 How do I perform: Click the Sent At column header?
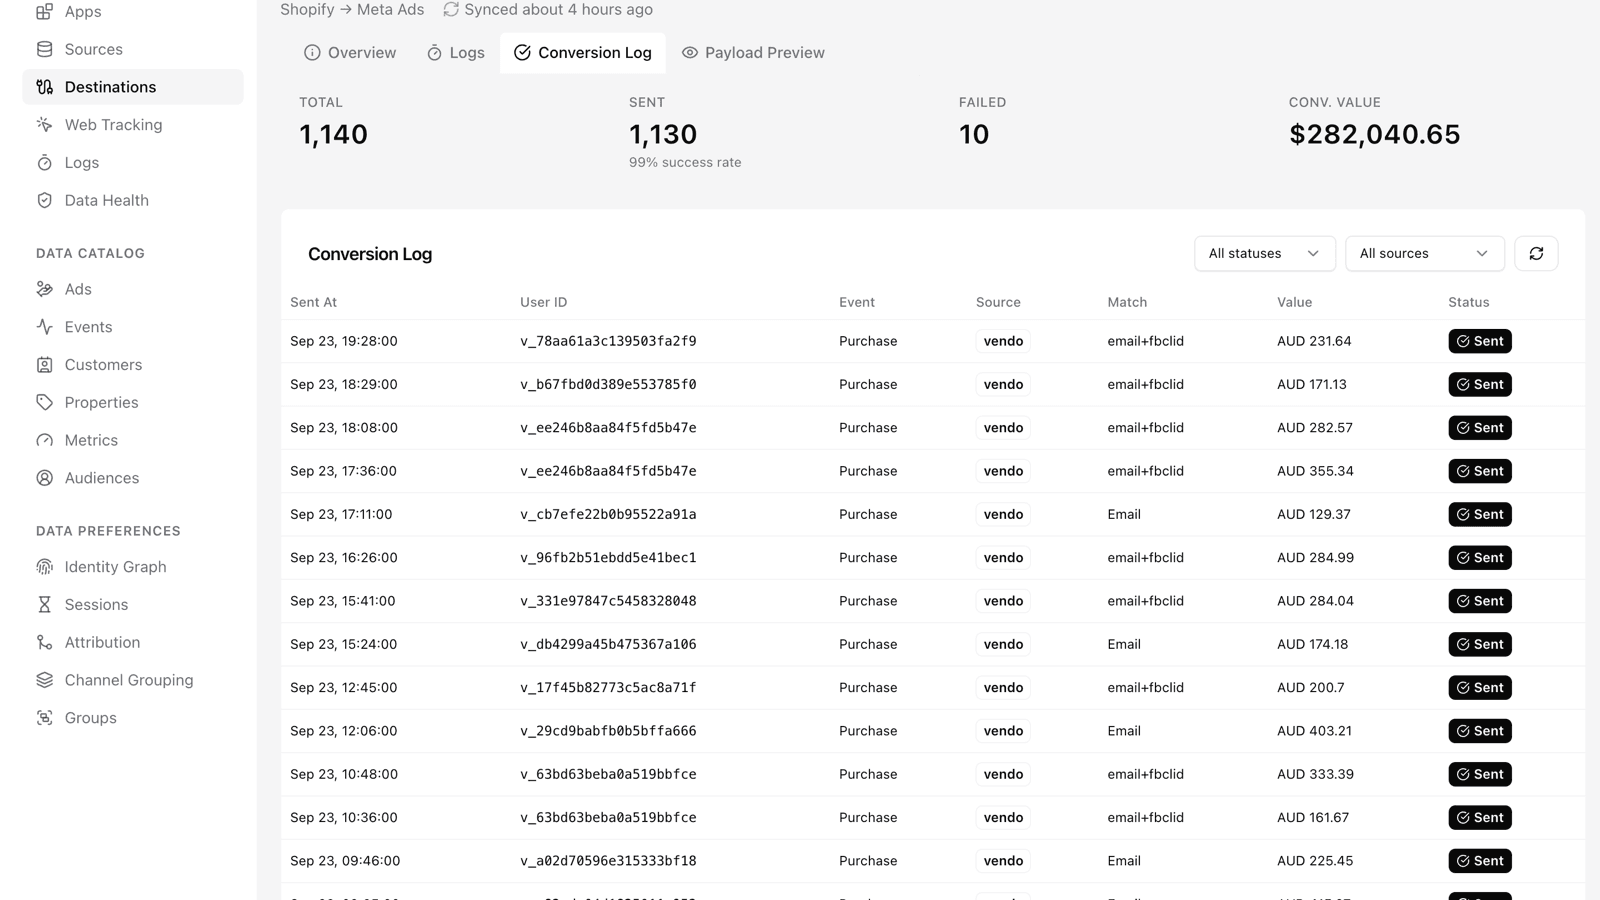coord(314,302)
